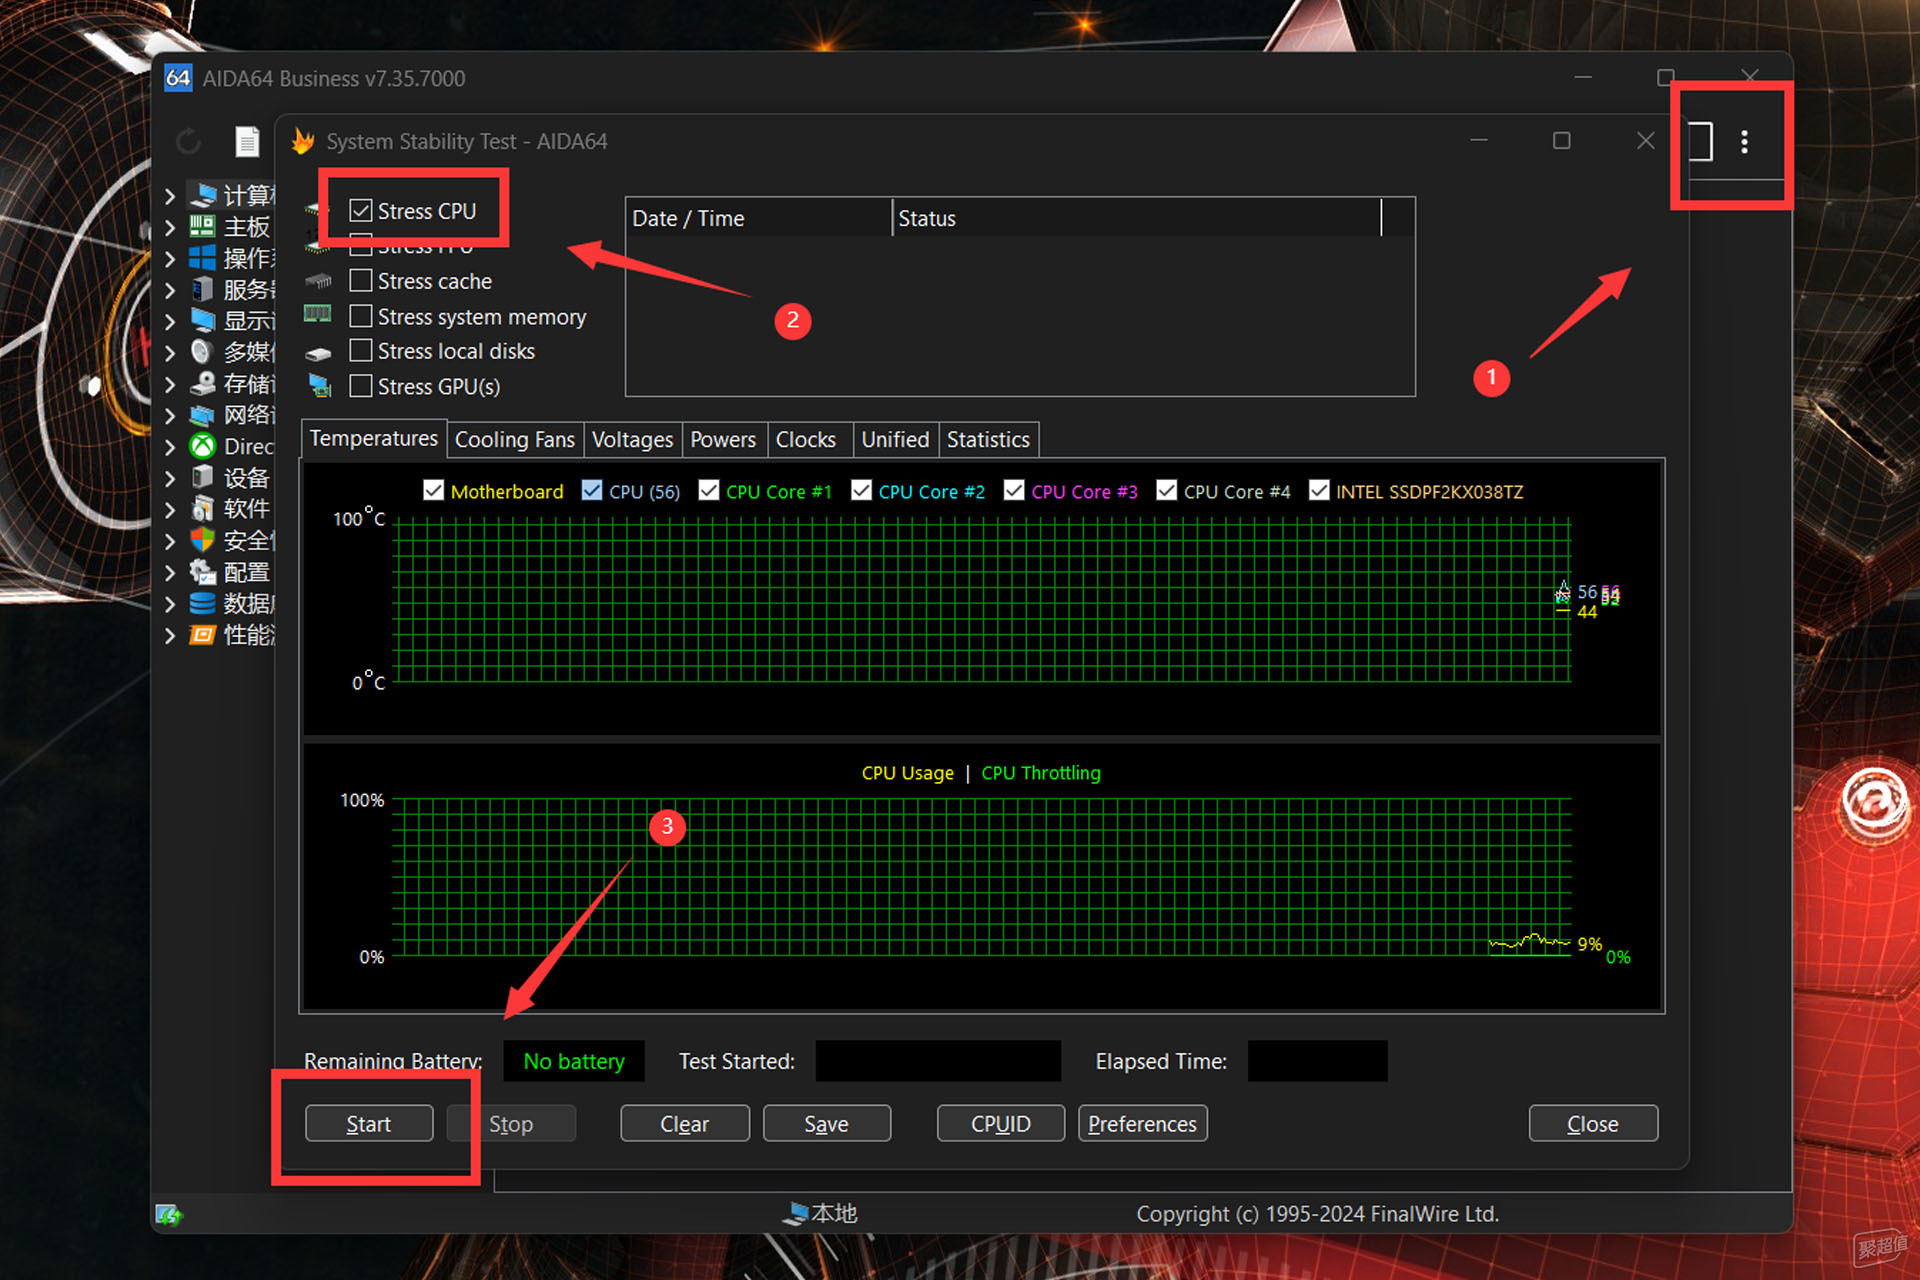Start the stability test
This screenshot has width=1920, height=1280.
coord(369,1124)
